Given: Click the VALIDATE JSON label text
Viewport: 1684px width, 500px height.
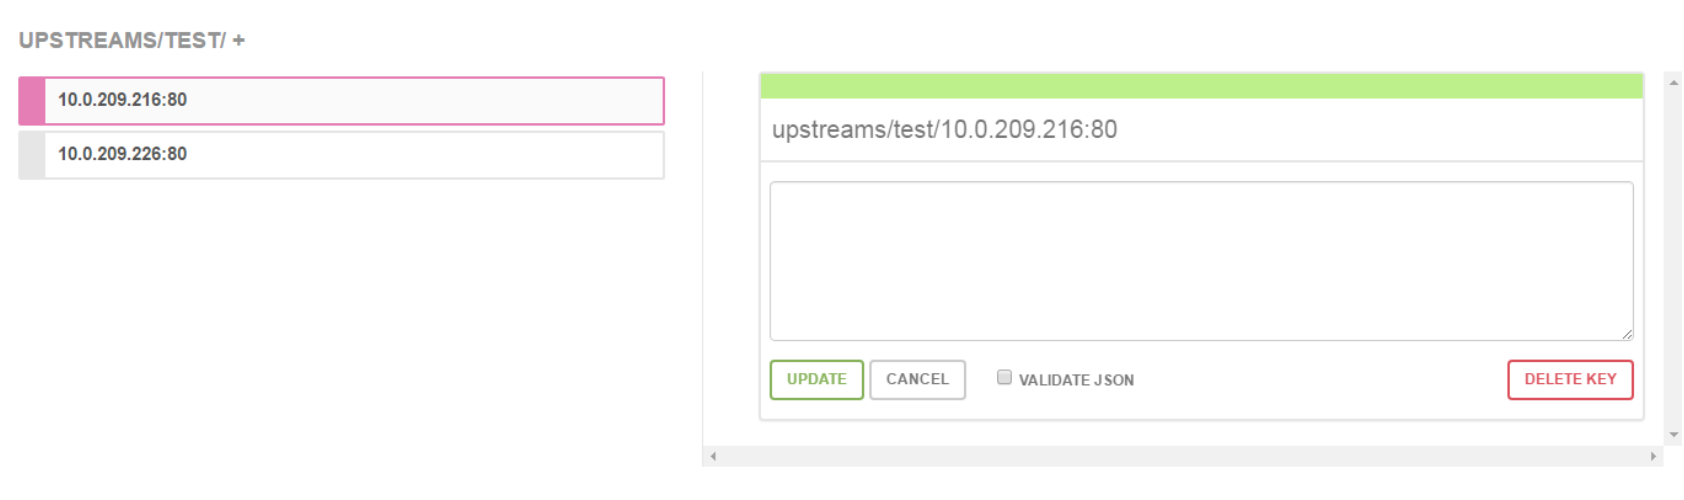Looking at the screenshot, I should pyautogui.click(x=1076, y=380).
